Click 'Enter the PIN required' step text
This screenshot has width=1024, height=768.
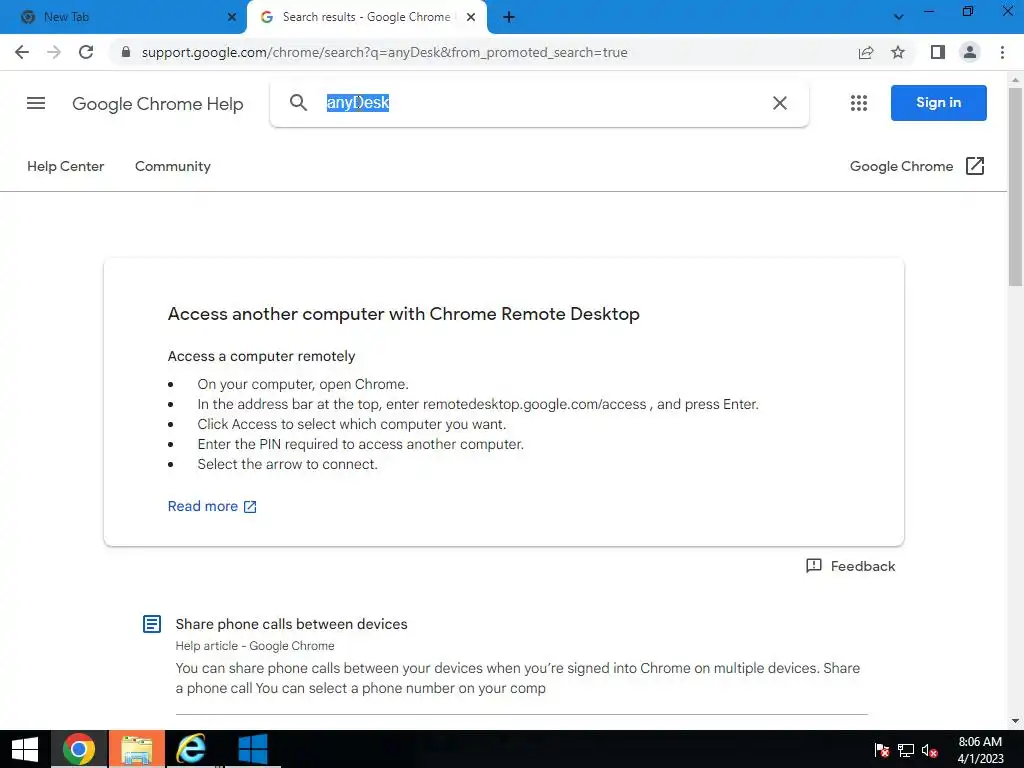point(360,445)
